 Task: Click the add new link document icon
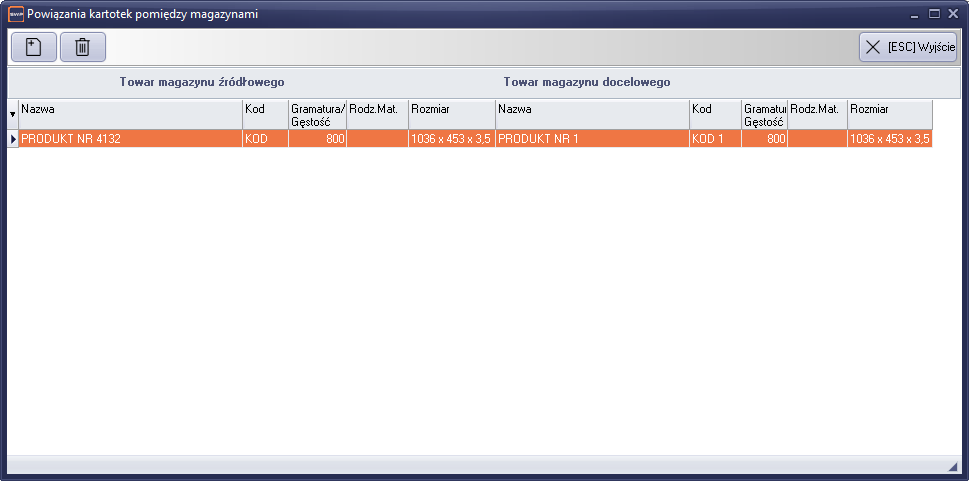(33, 47)
